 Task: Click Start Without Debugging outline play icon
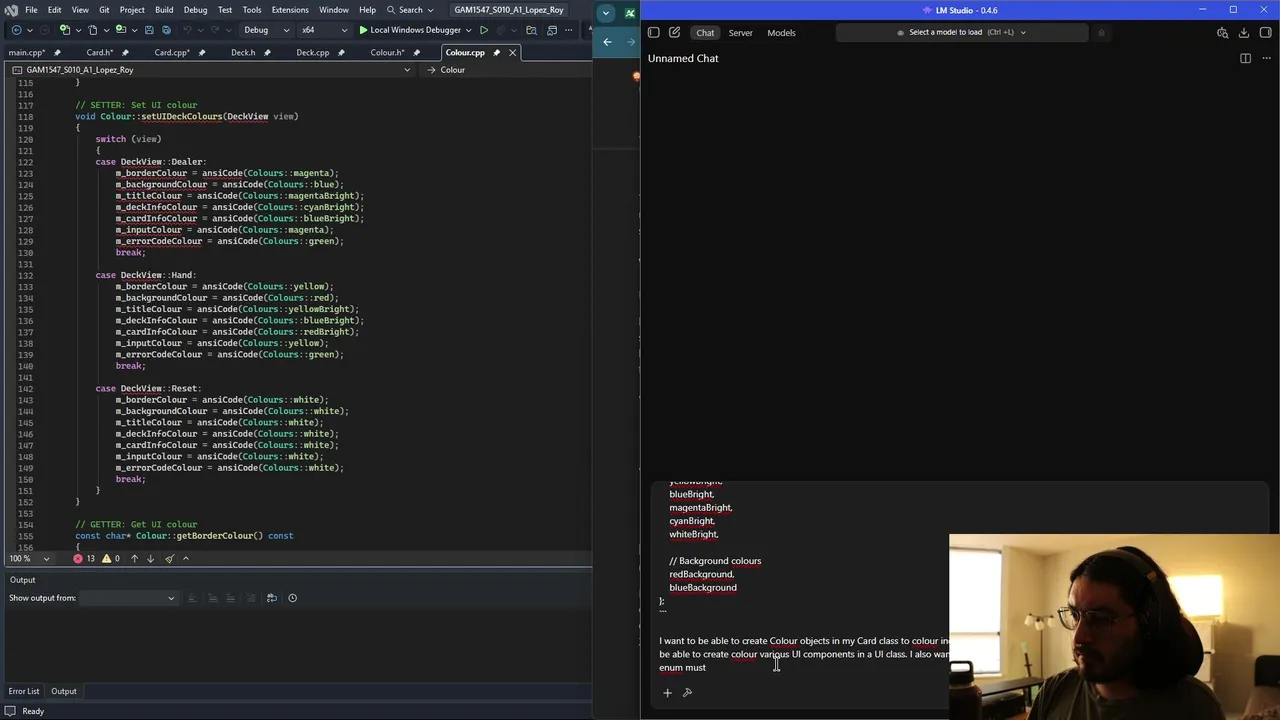[484, 30]
